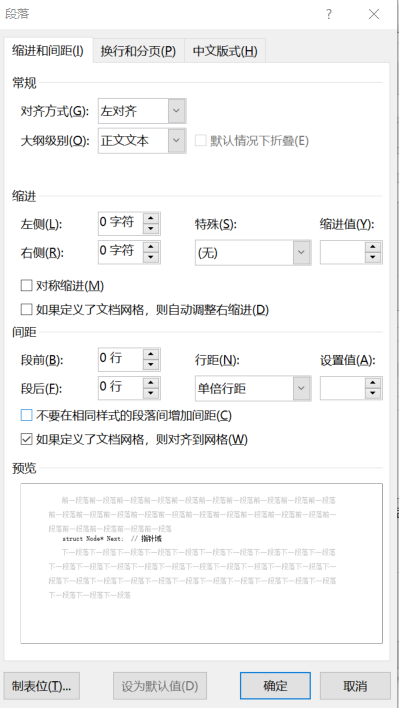Open the 对齐方式 dropdown
This screenshot has width=399, height=708.
(176, 111)
